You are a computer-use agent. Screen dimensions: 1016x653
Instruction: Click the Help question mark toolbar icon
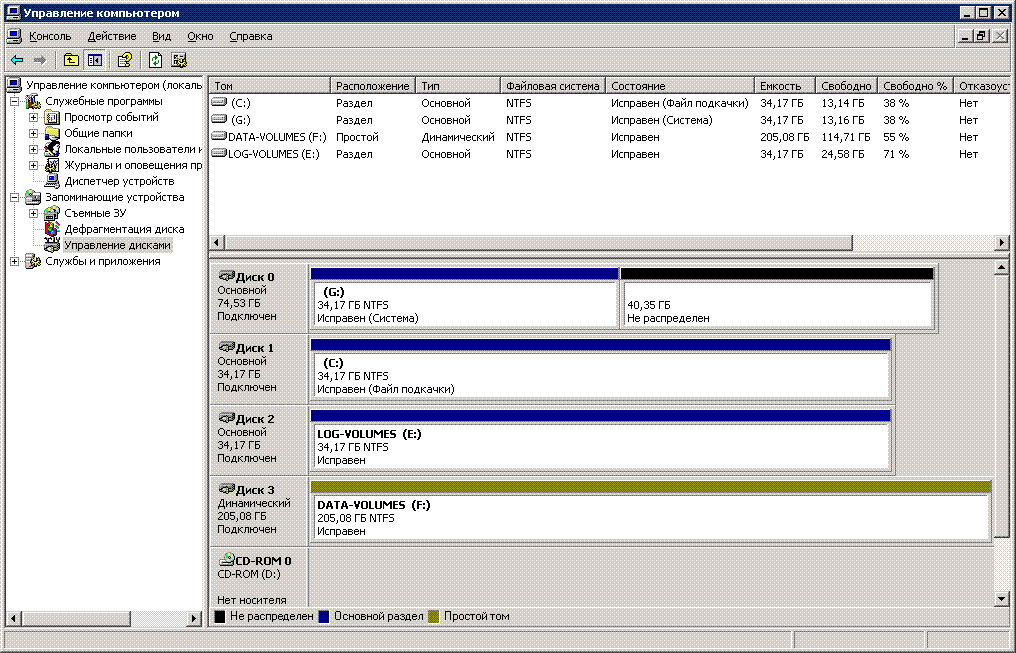[x=125, y=60]
